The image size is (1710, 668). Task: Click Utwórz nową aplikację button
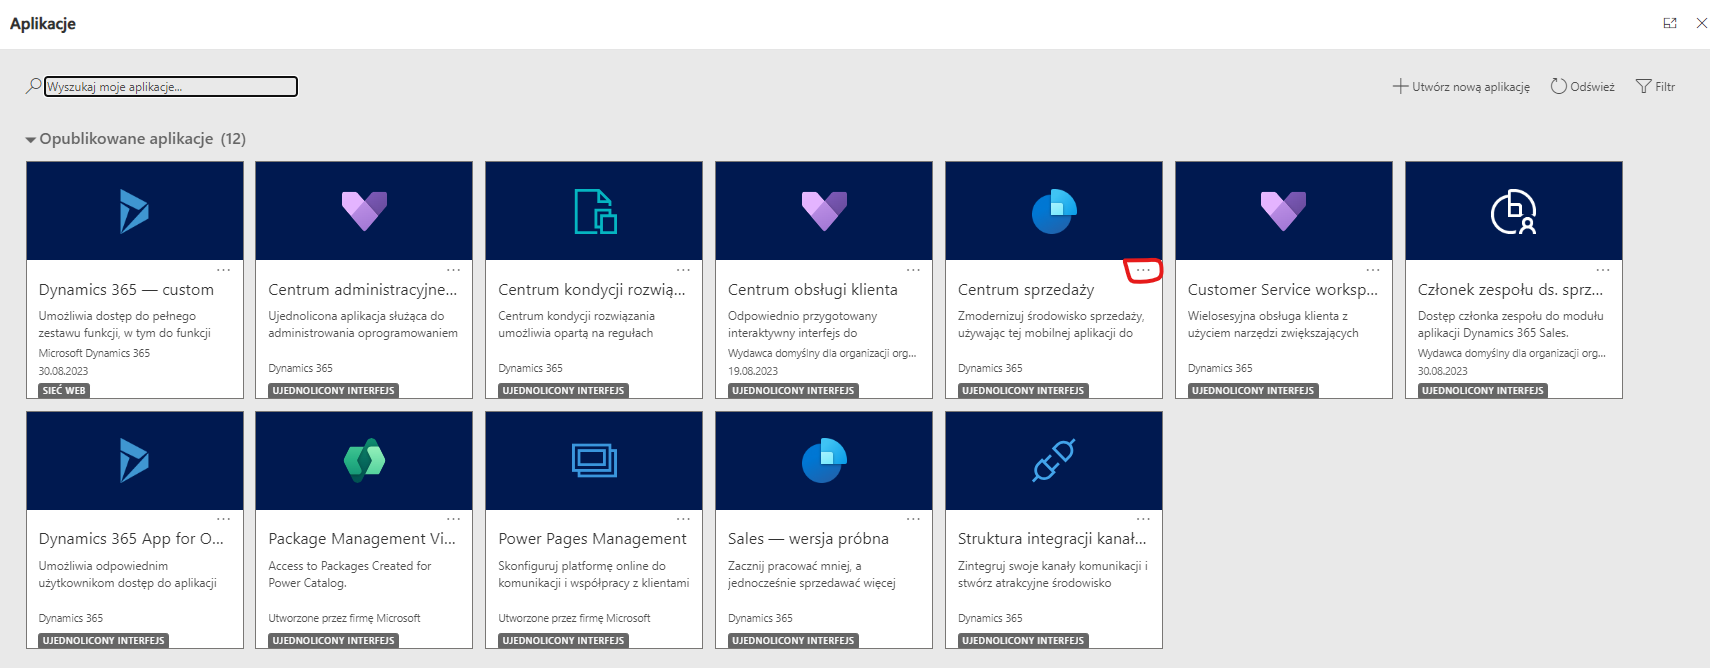[x=1461, y=87]
